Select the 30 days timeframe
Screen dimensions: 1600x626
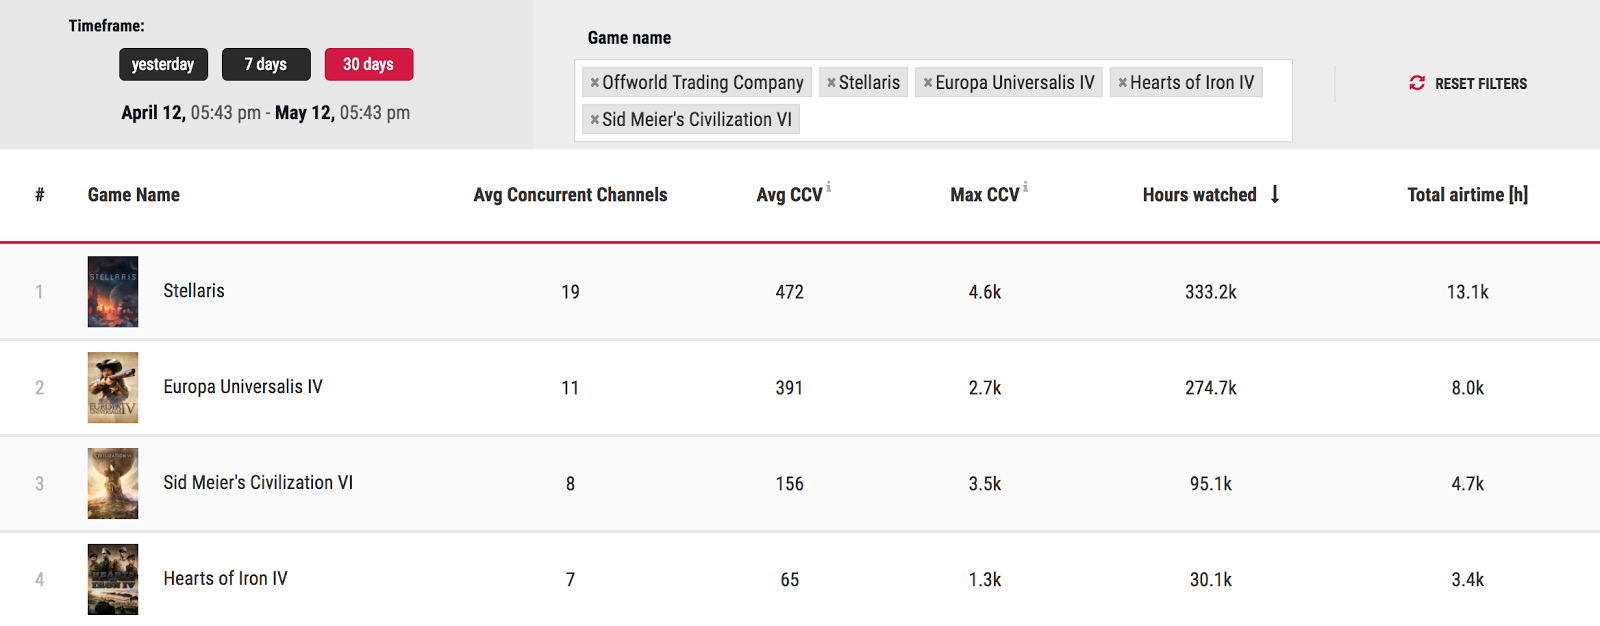[368, 64]
